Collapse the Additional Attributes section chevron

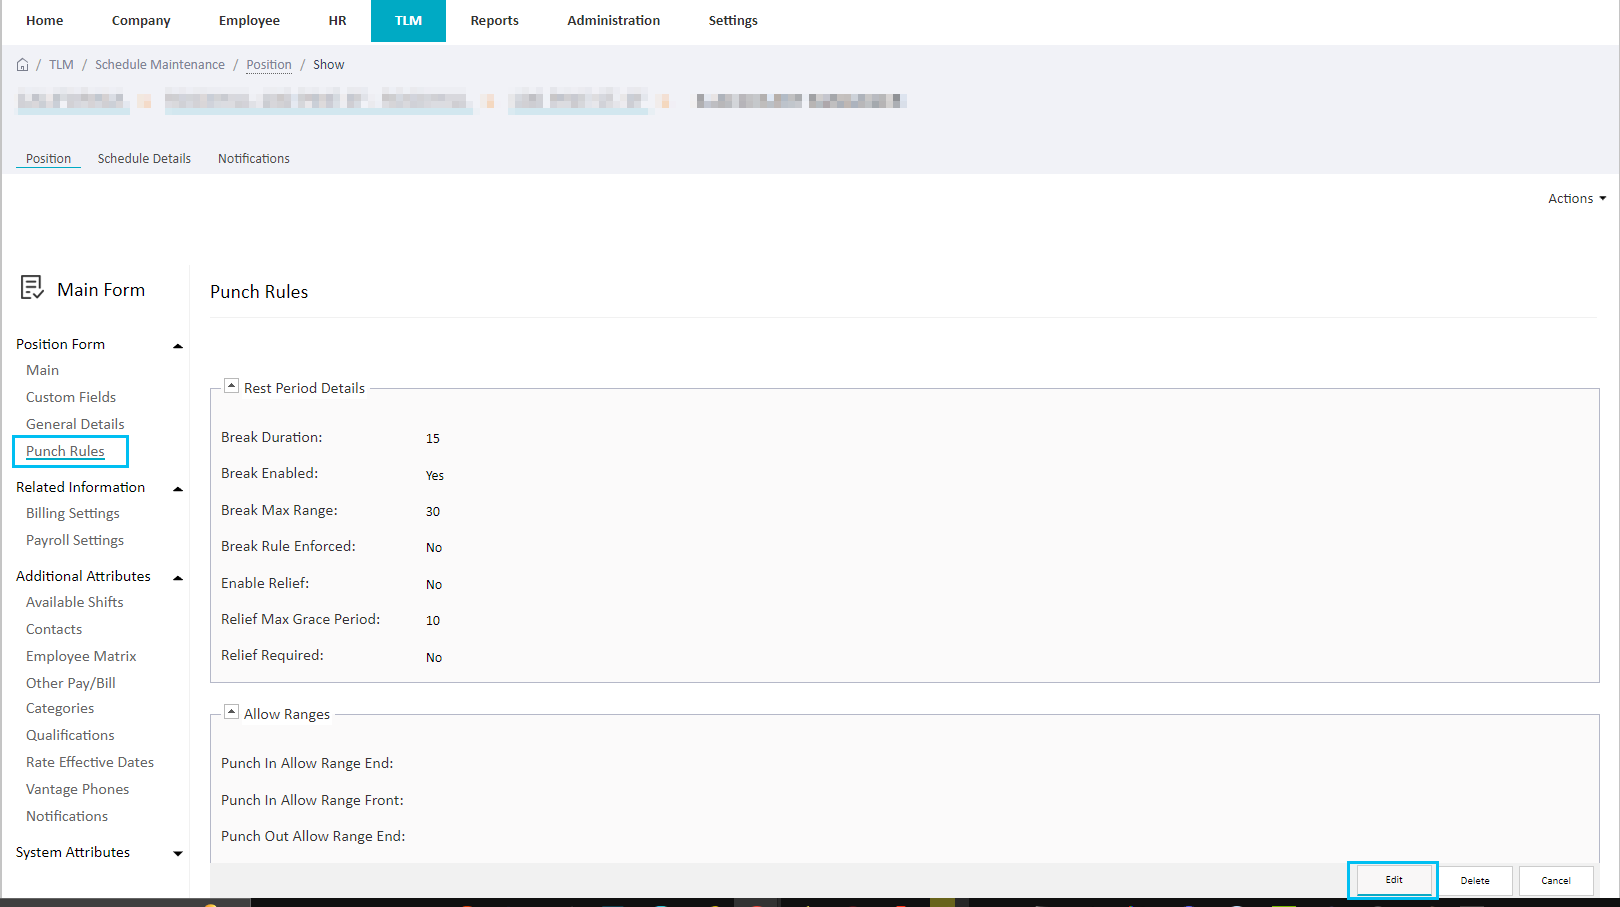click(x=177, y=577)
